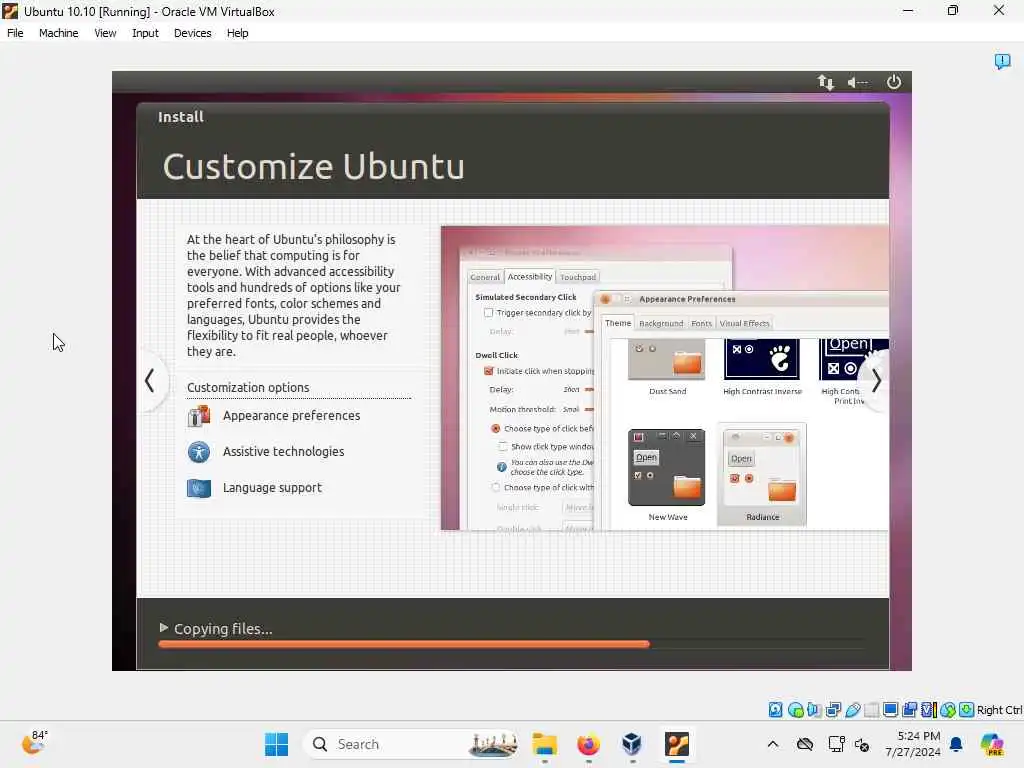
Task: Click the audio status icon in VirtualBox
Action: [814, 710]
